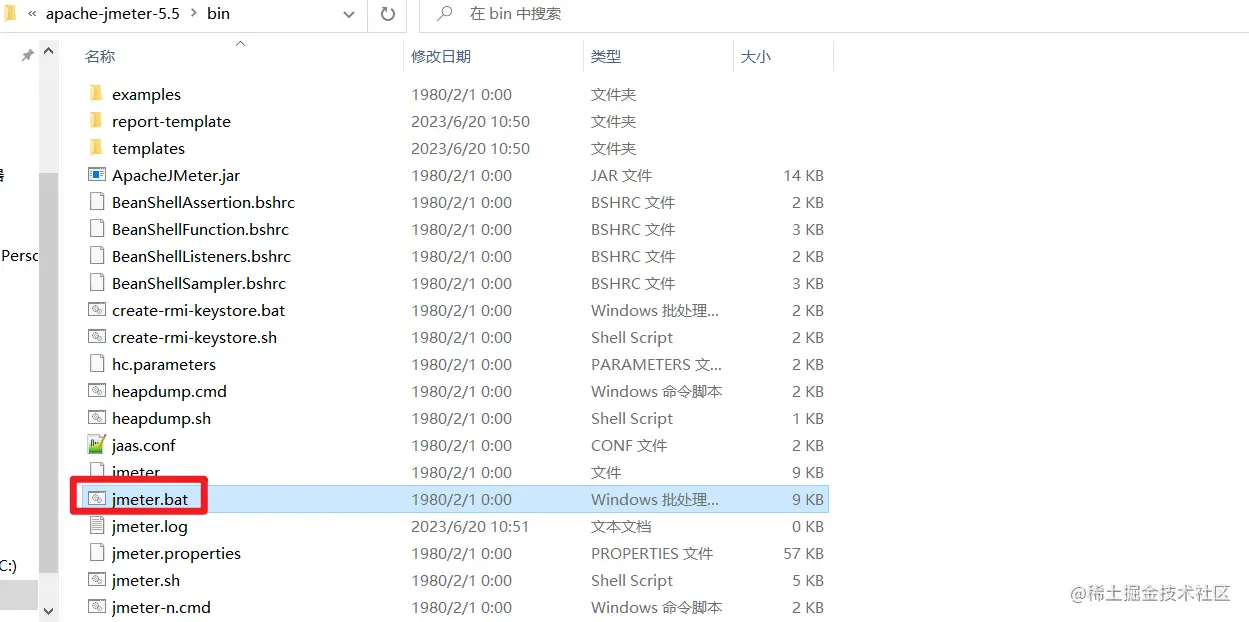The width and height of the screenshot is (1249, 622).
Task: Click the create-rmi-keystore.bat batch icon
Action: tap(96, 310)
